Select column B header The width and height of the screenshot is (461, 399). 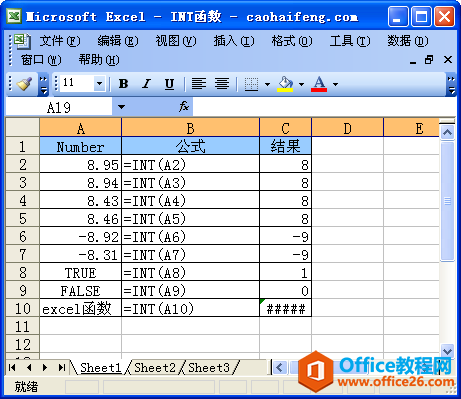(190, 128)
